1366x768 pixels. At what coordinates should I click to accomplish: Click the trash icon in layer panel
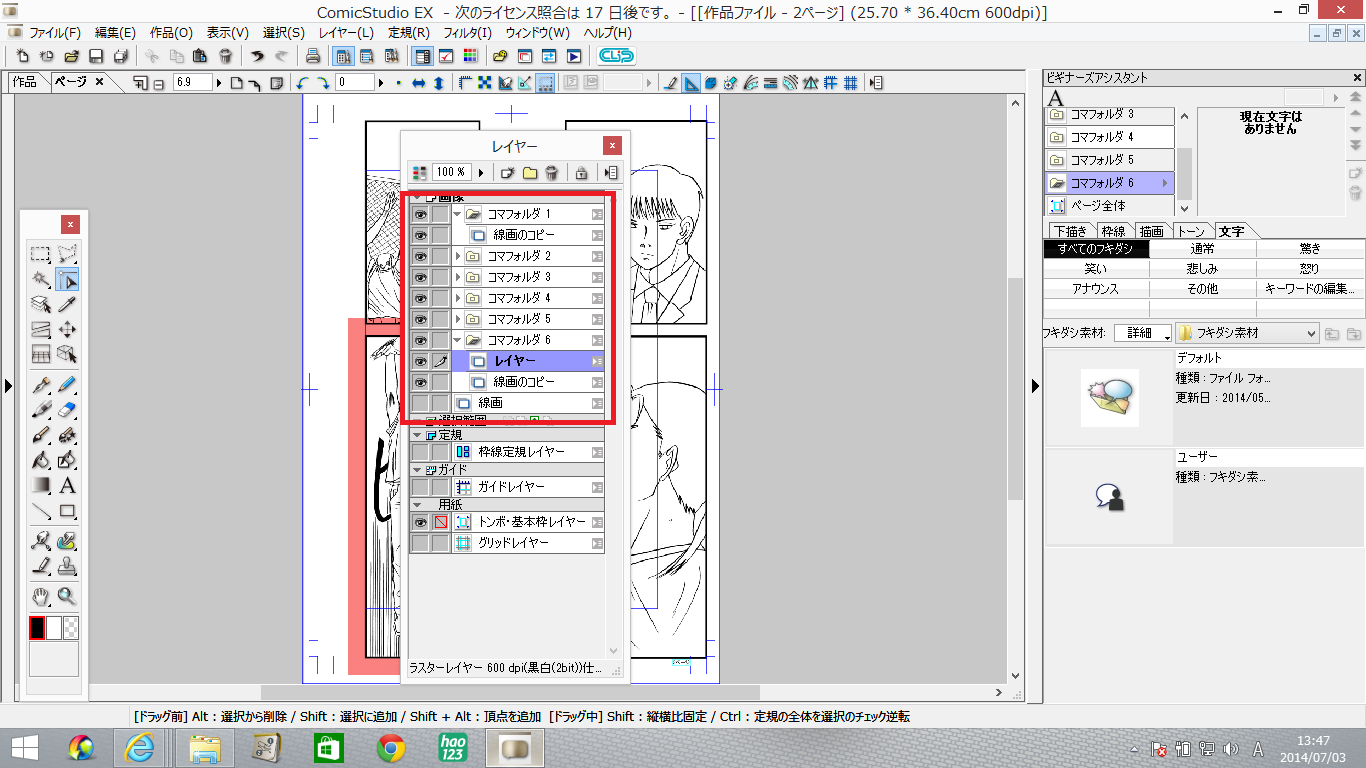pos(551,173)
